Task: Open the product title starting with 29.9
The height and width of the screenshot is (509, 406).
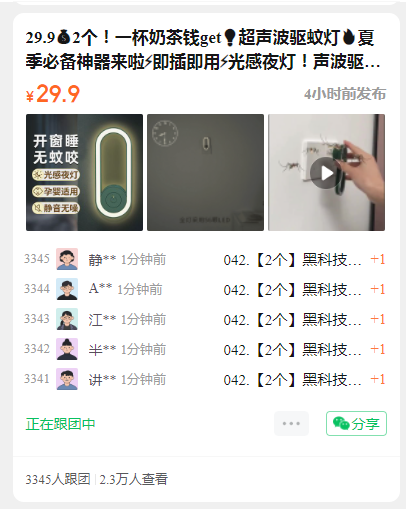Action: pos(203,50)
